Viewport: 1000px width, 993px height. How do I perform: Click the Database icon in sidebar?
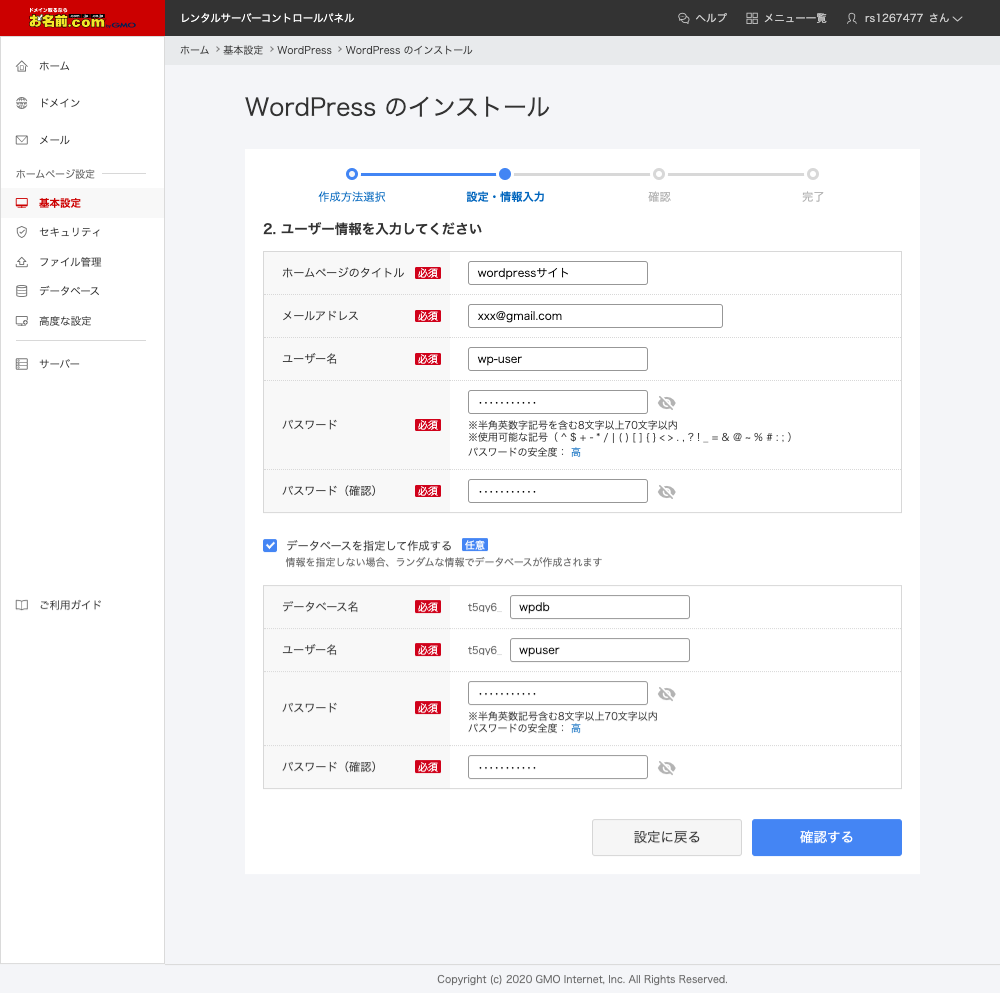pyautogui.click(x=22, y=291)
